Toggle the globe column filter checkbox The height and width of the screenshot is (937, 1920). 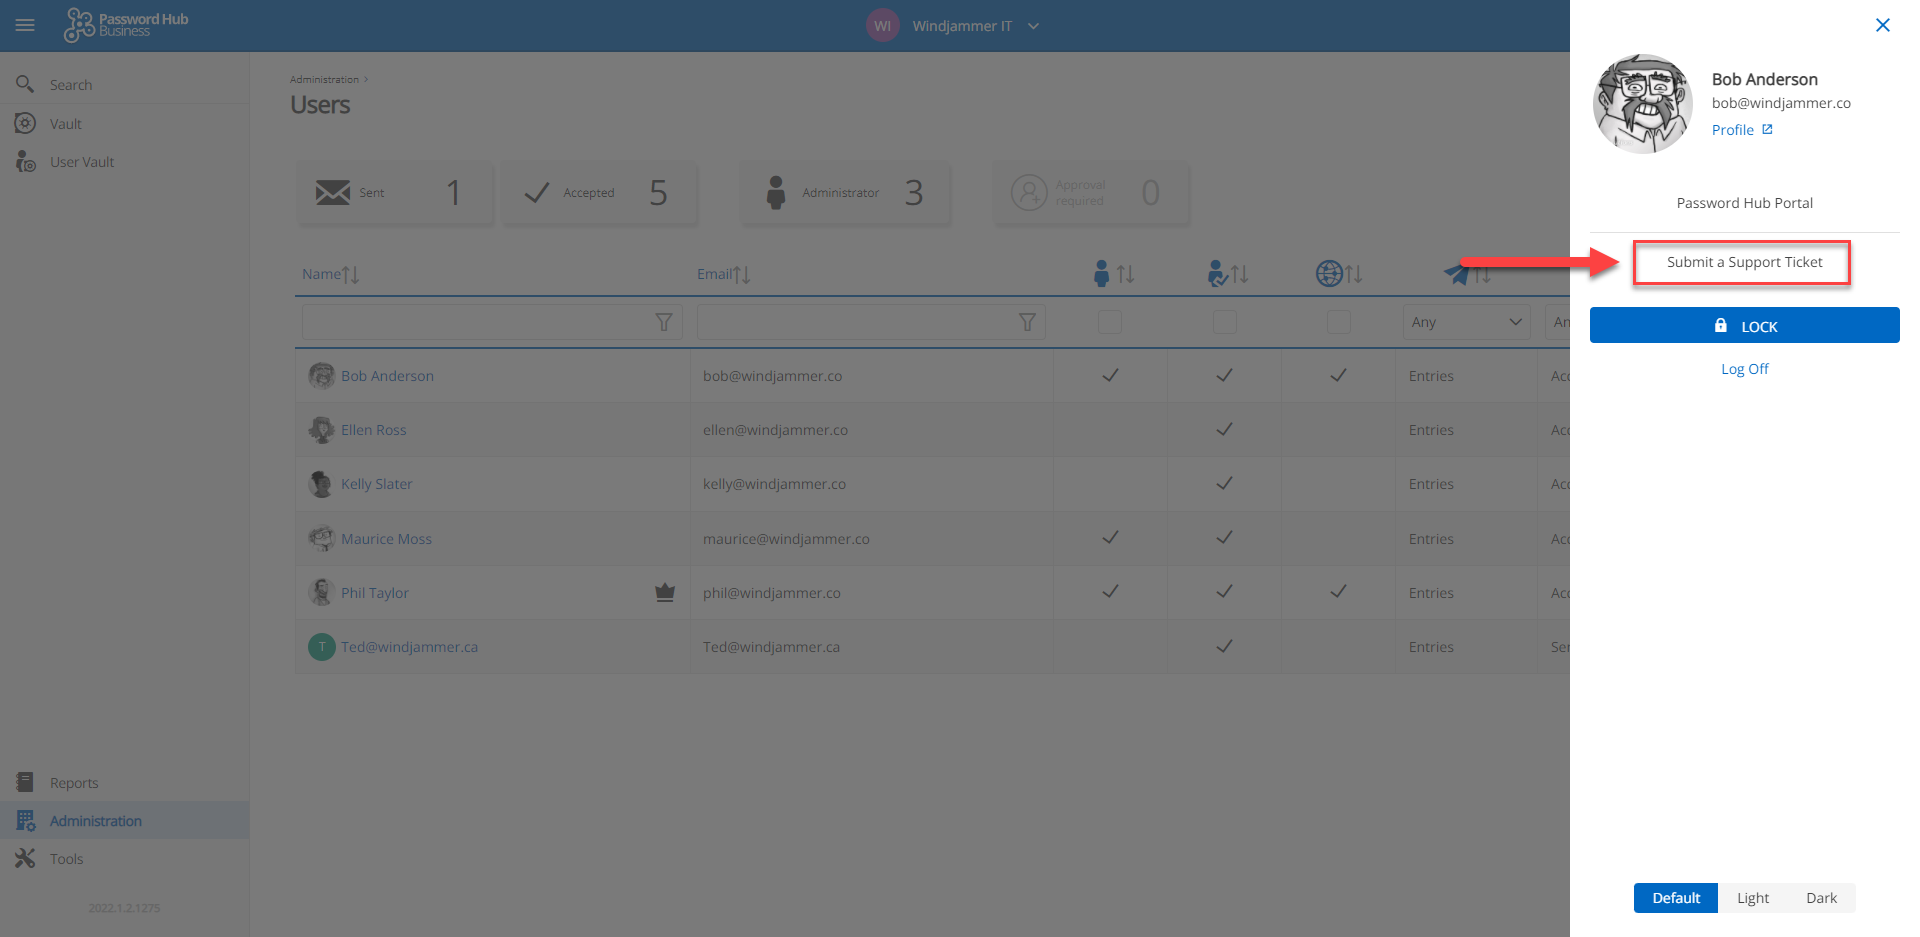pos(1338,322)
